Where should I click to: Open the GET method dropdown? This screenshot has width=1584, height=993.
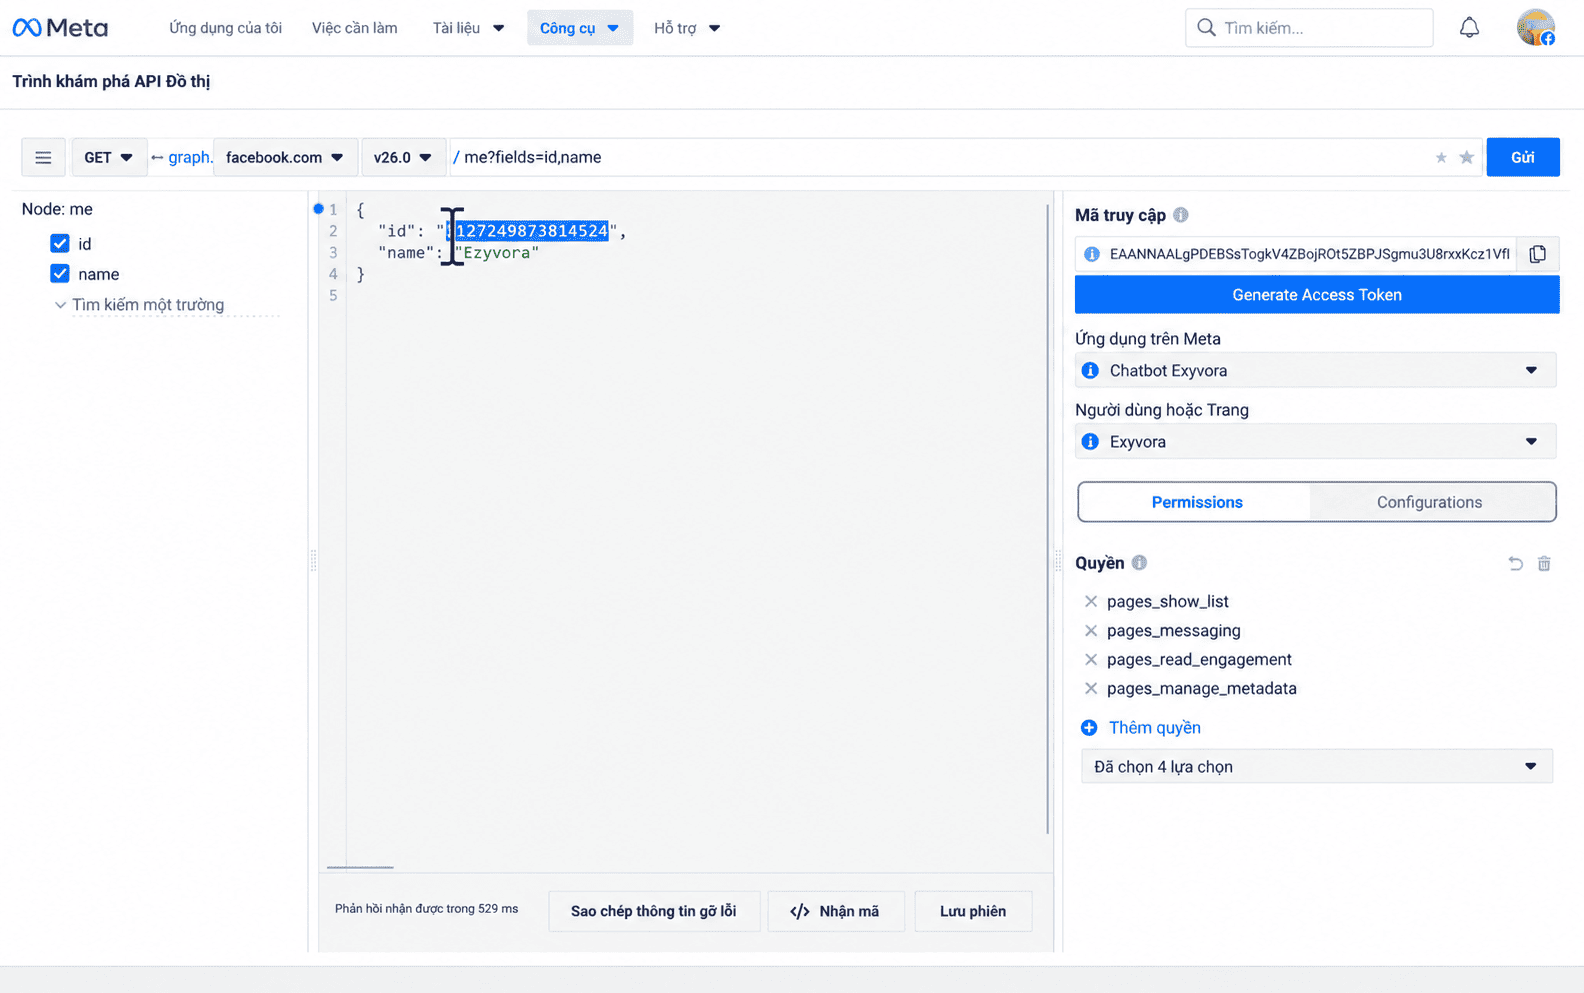tap(109, 157)
